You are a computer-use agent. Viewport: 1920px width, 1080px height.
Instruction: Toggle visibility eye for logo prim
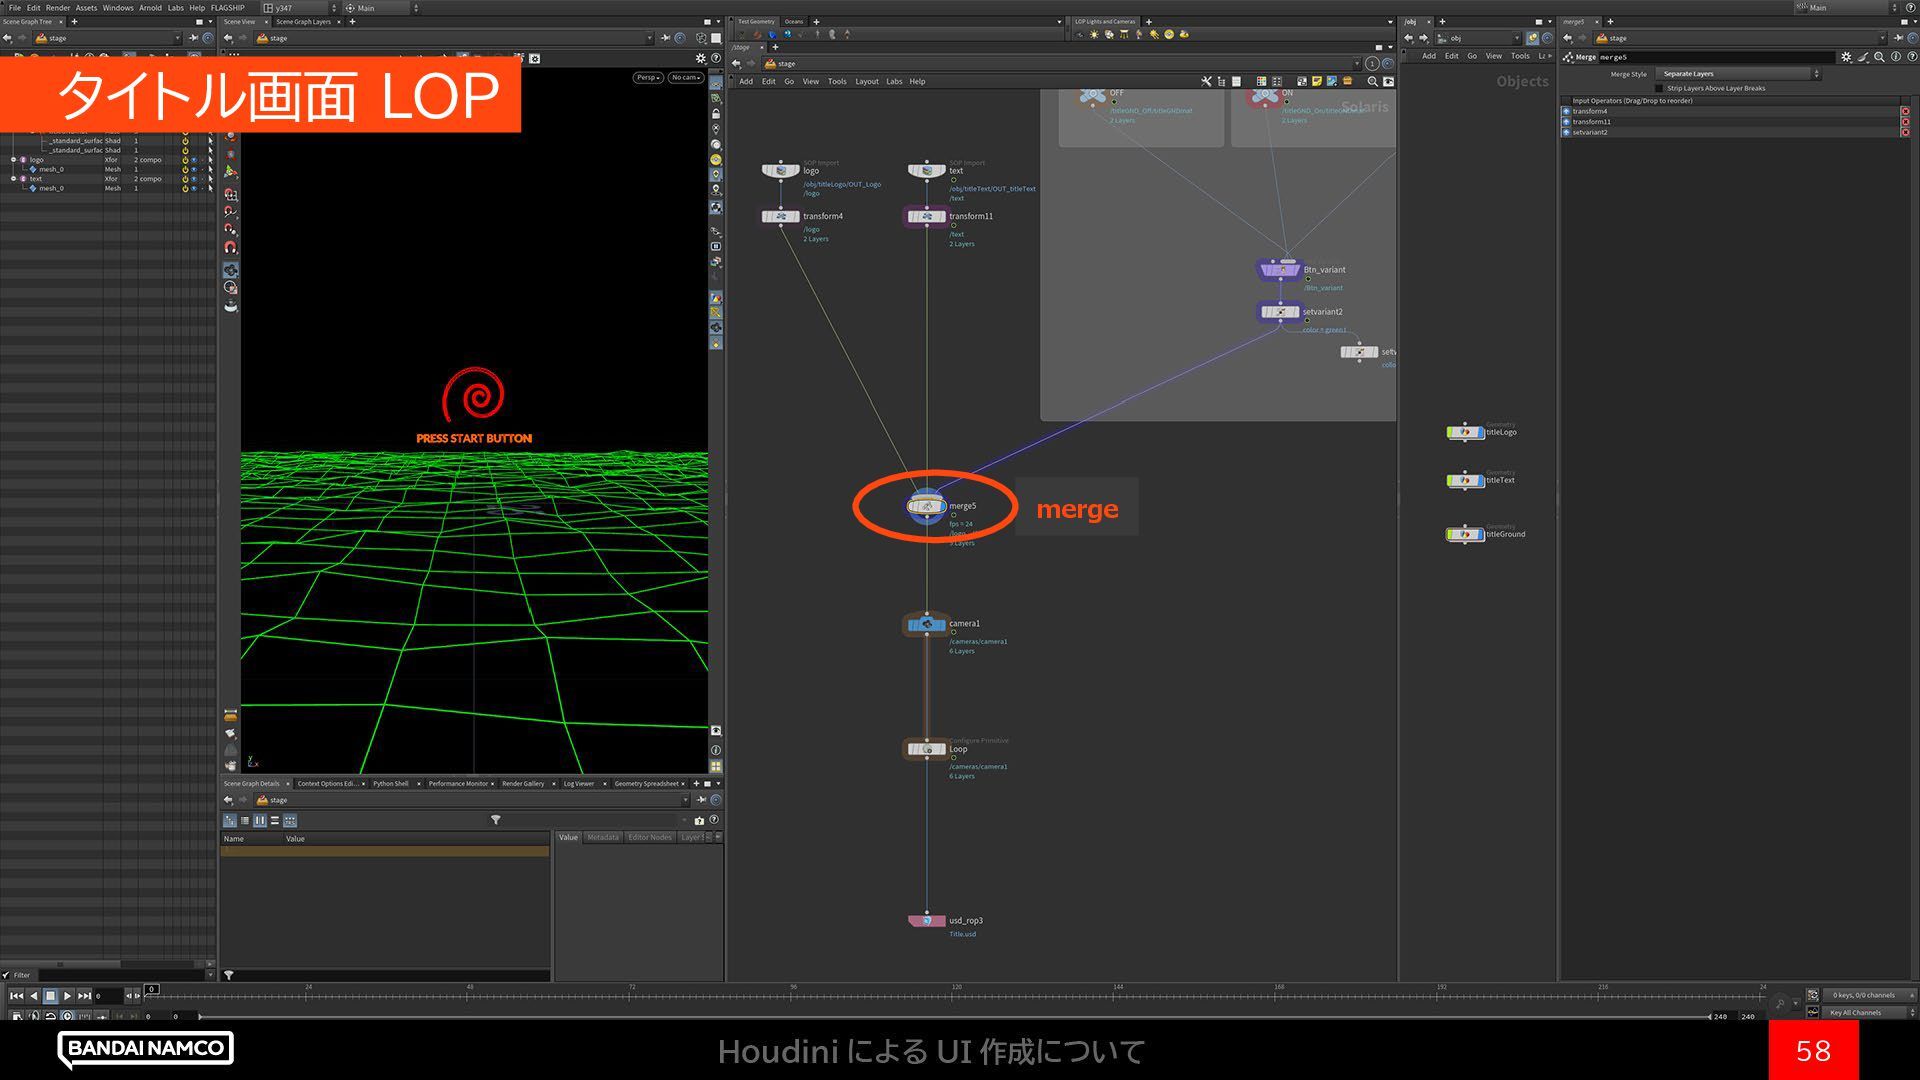coord(194,160)
